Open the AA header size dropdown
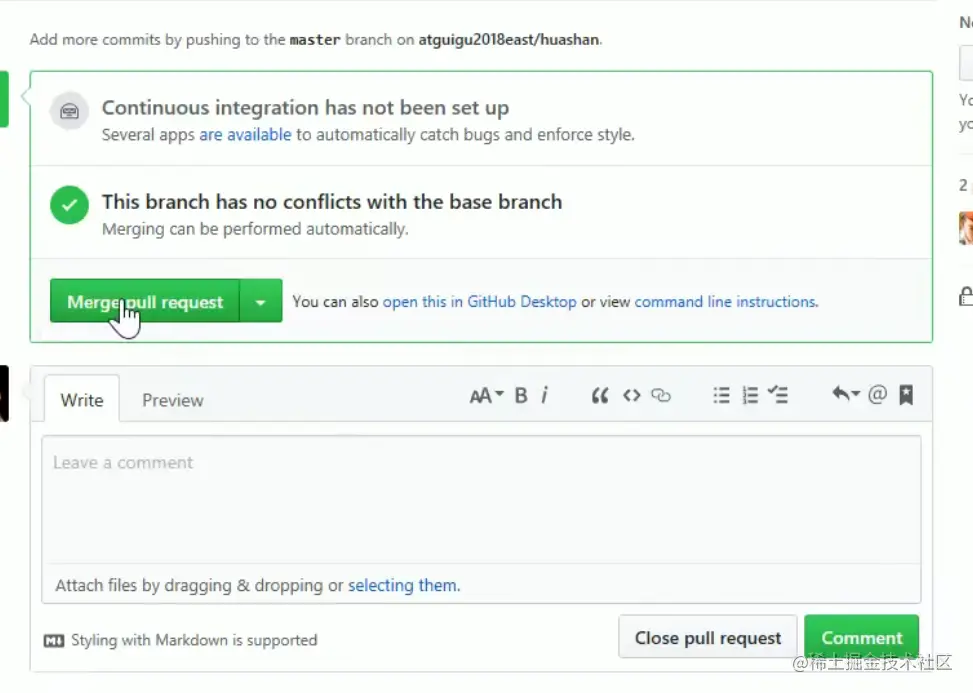Screen dimensions: 973x693 [486, 396]
